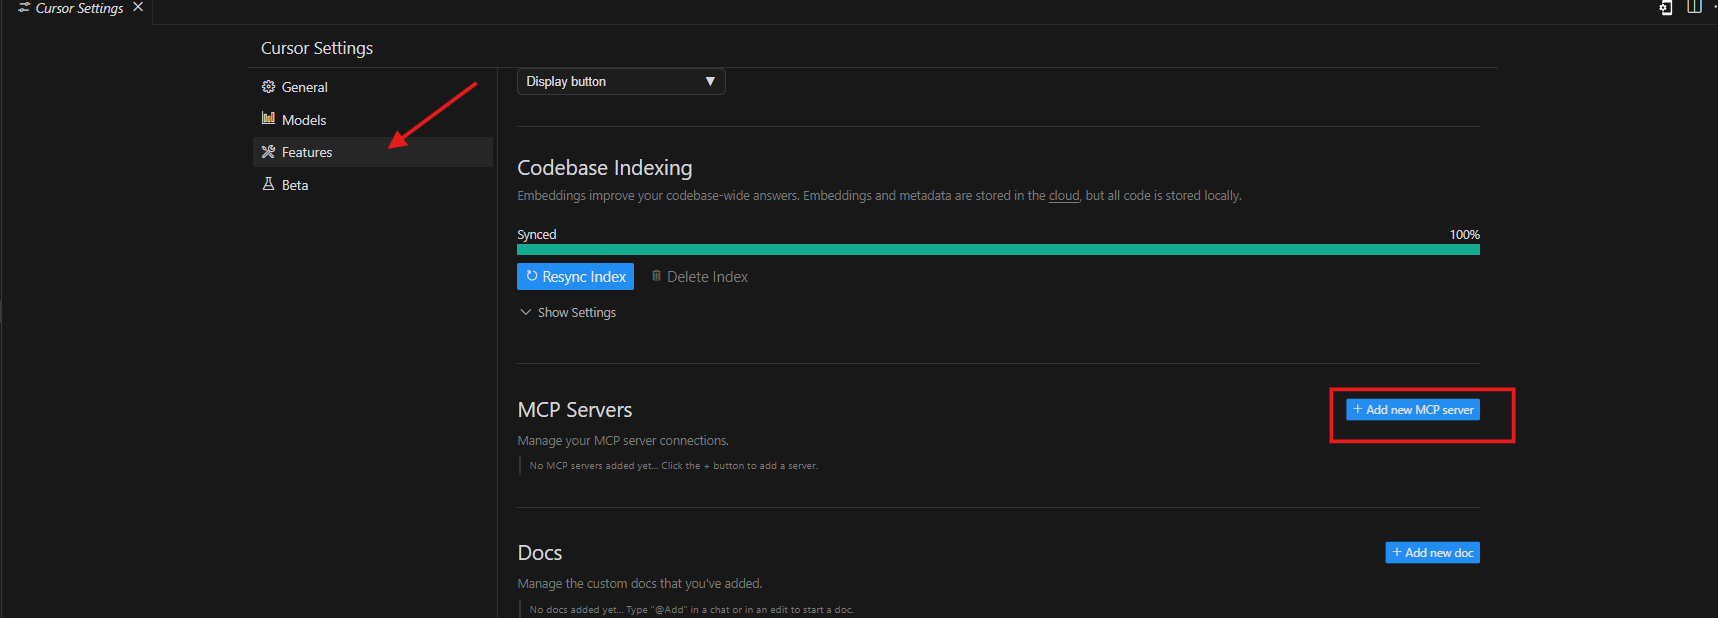Follow the cloud link in the embeddings description
The width and height of the screenshot is (1718, 618).
click(1064, 196)
